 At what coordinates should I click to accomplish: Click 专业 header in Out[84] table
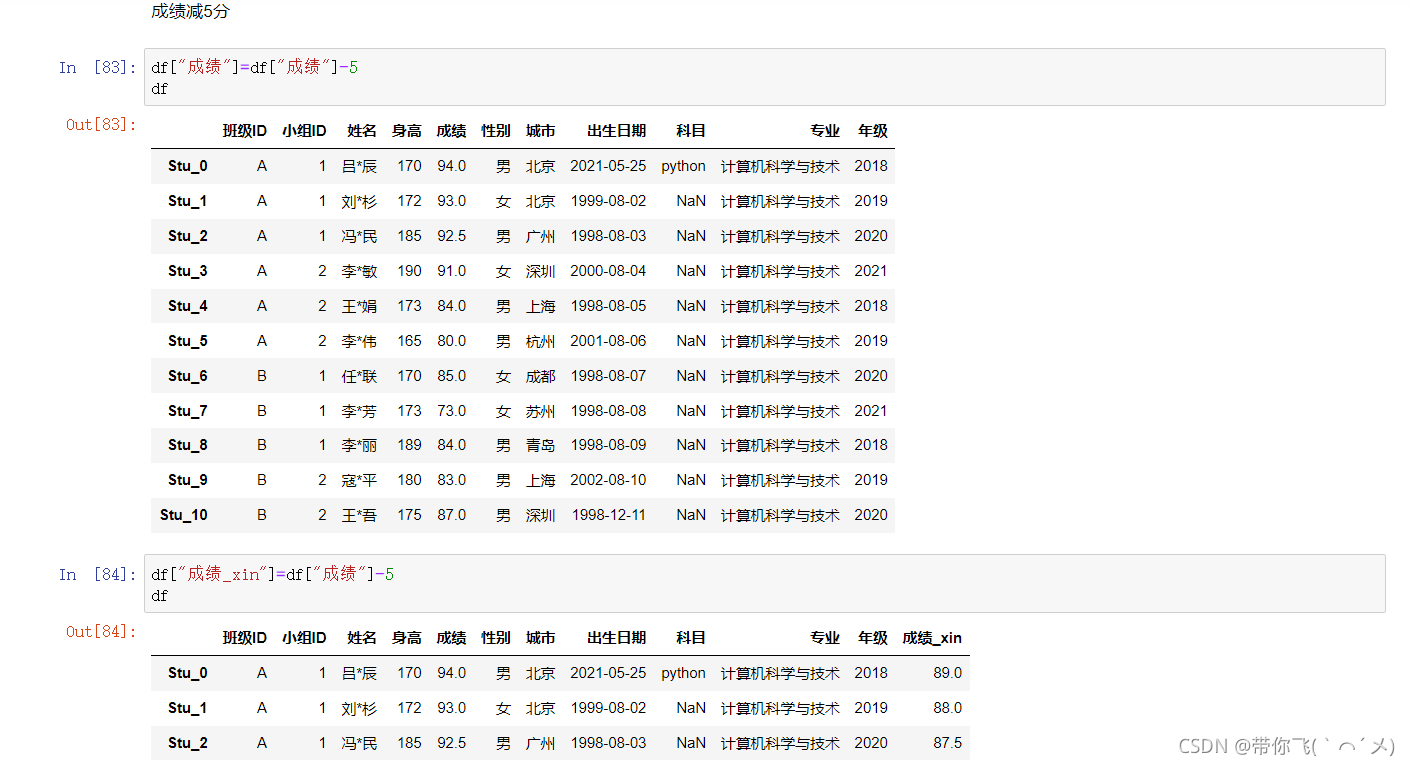825,638
